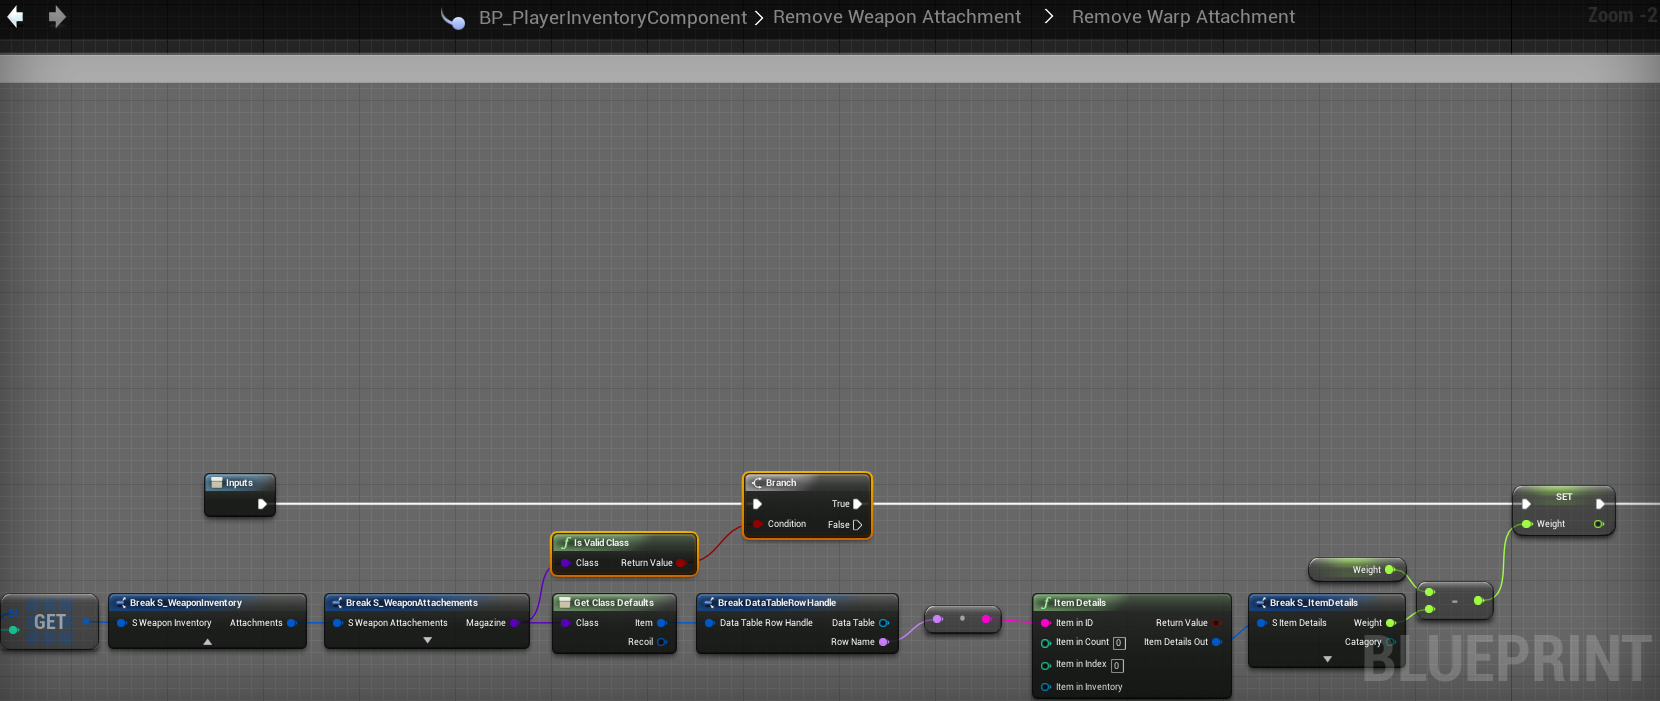Expand pins on Break S_WeaponAttachements node

(x=427, y=641)
